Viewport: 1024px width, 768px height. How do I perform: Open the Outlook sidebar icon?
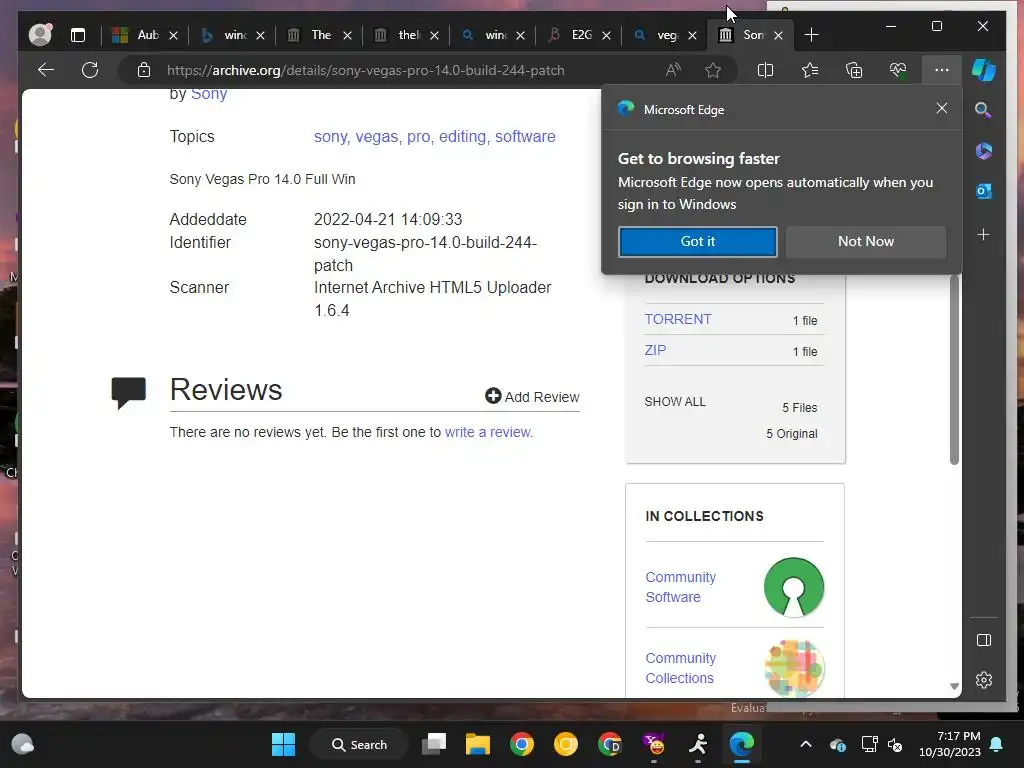coord(984,191)
